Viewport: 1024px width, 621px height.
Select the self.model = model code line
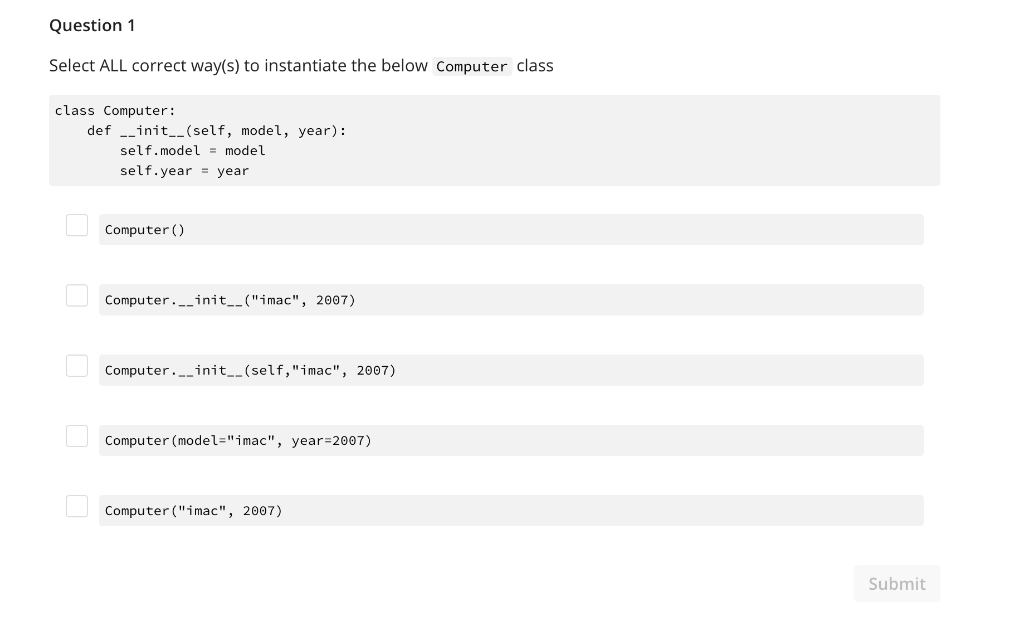point(192,150)
